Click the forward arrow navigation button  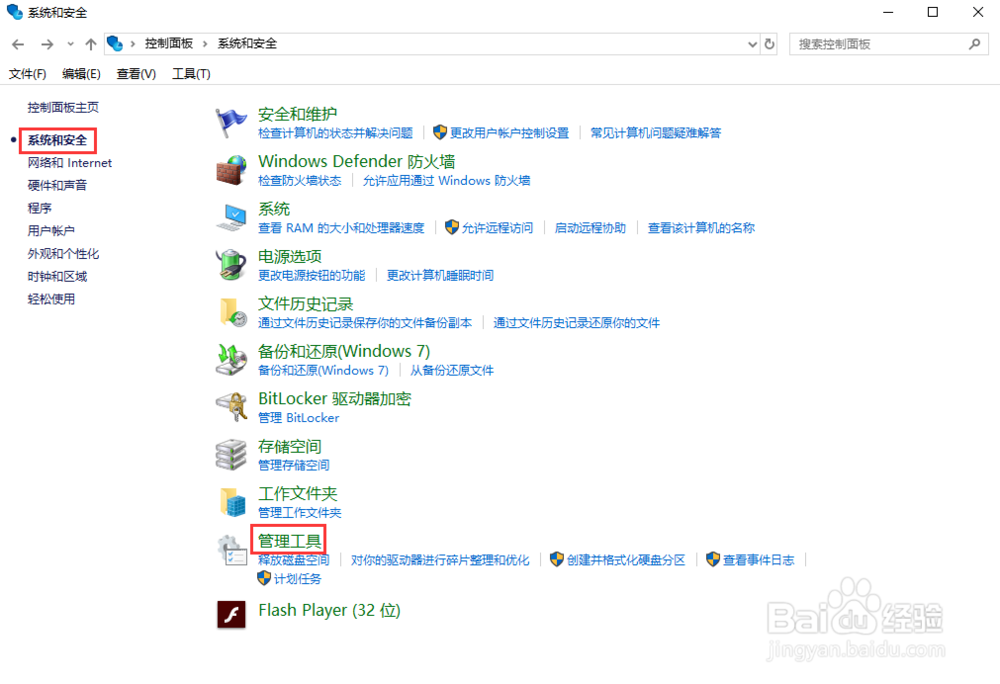[47, 44]
